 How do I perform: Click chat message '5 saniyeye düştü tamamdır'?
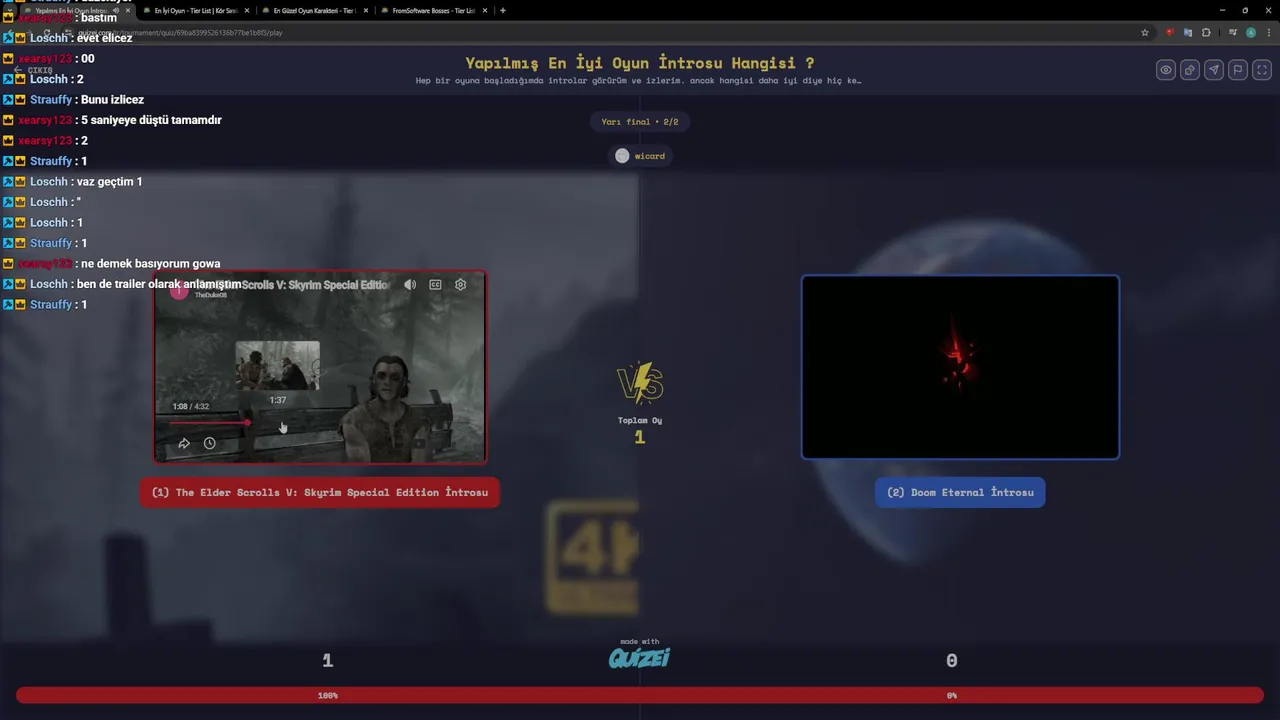coord(151,120)
